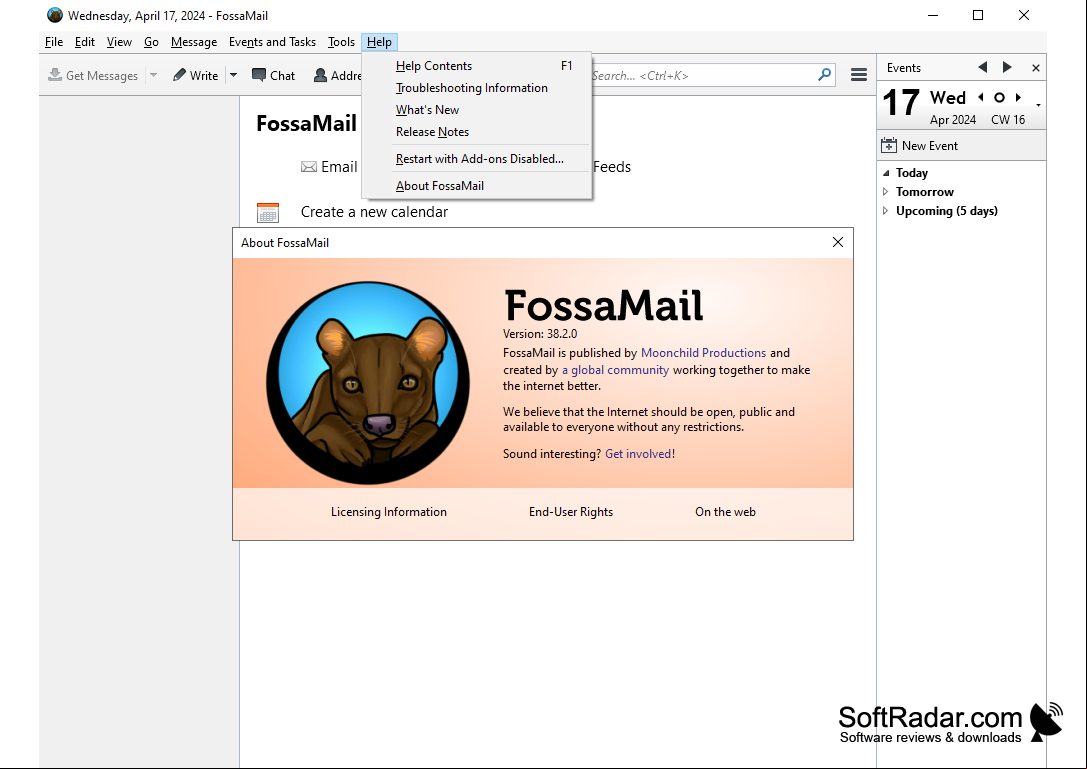Screen dimensions: 1087x769
Task: Choose Restart with Add-ons Disabled
Action: 477,159
